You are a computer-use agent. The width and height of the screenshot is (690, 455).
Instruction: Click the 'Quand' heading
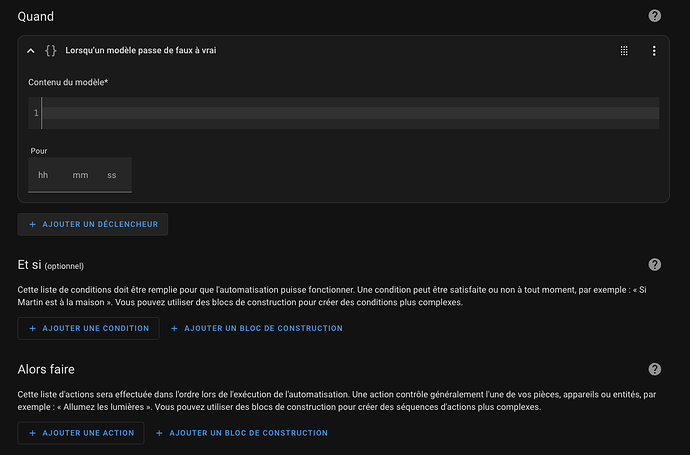point(36,16)
